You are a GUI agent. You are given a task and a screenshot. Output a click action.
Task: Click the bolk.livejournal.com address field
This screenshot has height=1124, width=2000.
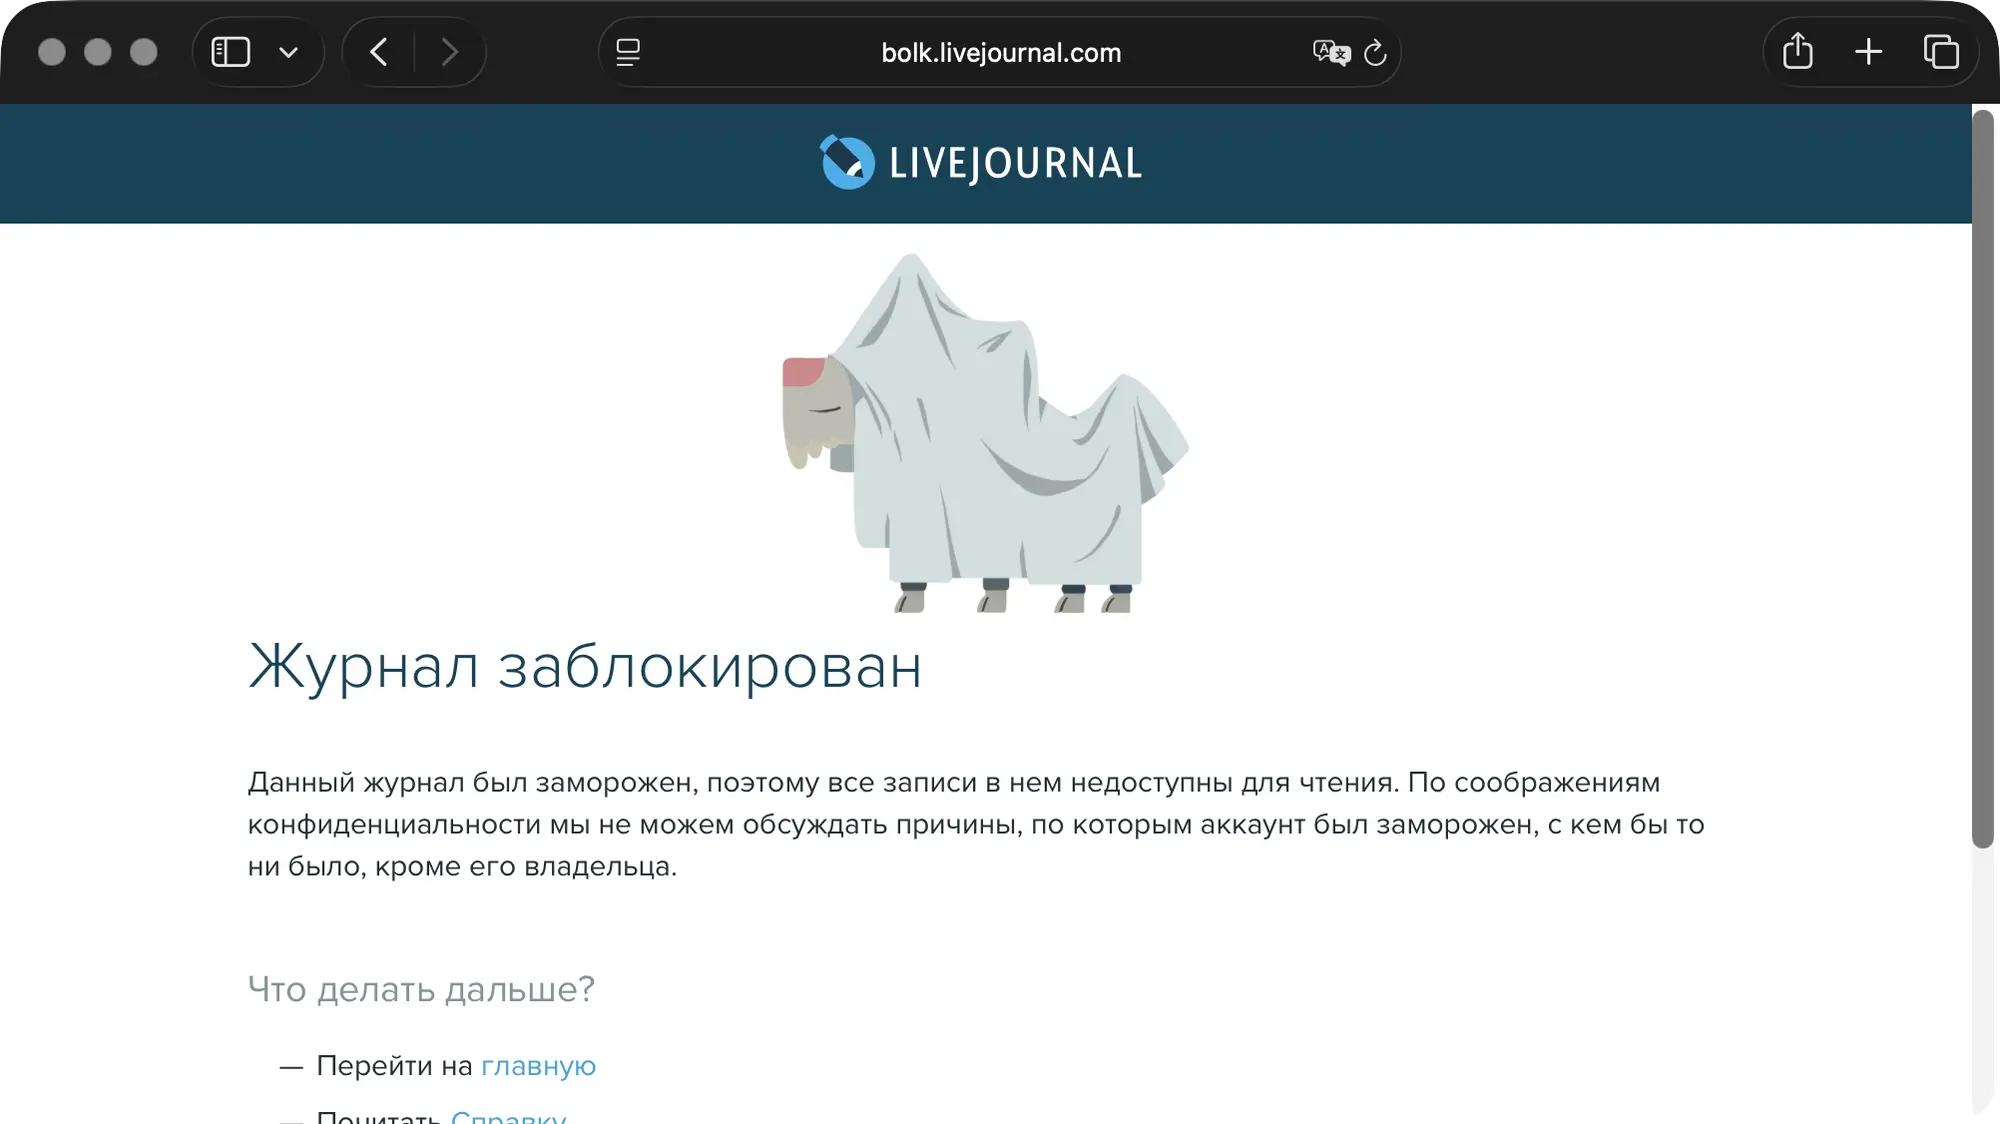[x=1000, y=52]
